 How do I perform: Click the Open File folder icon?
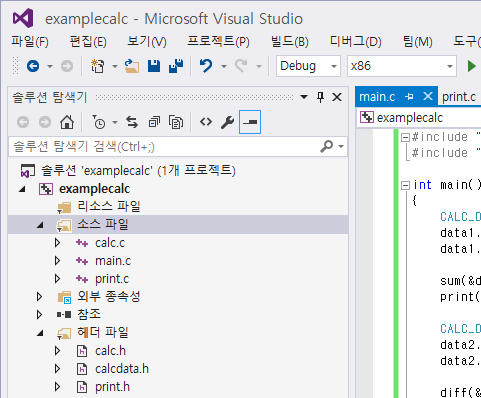(132, 66)
